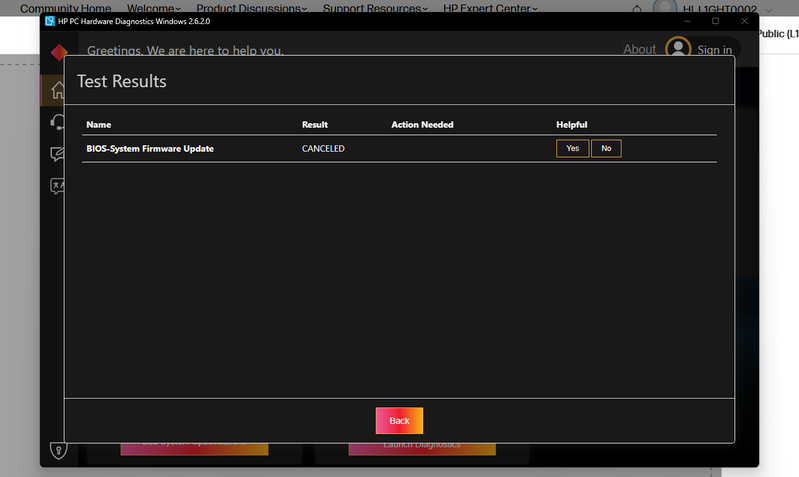Open the support headset sidebar icon

(x=58, y=122)
